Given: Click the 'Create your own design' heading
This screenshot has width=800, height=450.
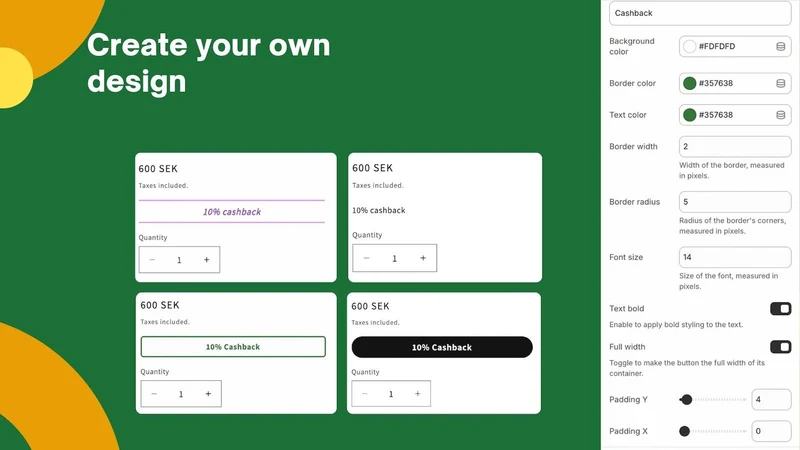Looking at the screenshot, I should pyautogui.click(x=209, y=63).
